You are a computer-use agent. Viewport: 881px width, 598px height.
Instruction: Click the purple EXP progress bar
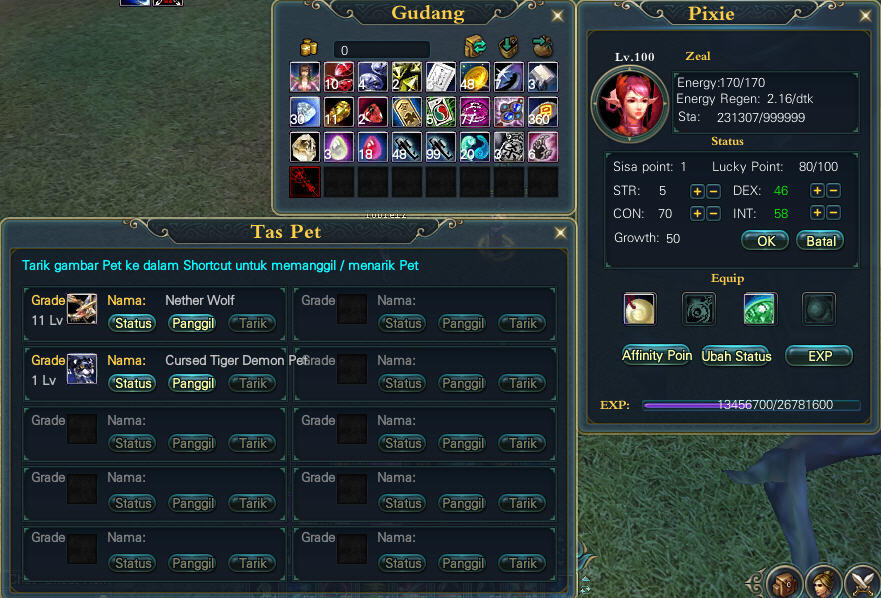click(751, 405)
